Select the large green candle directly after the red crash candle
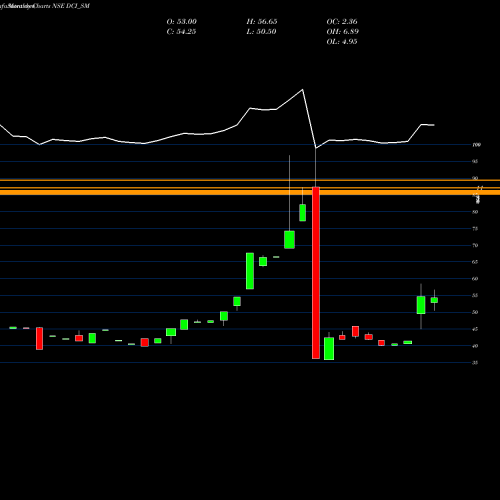The image size is (500, 500). point(329,348)
